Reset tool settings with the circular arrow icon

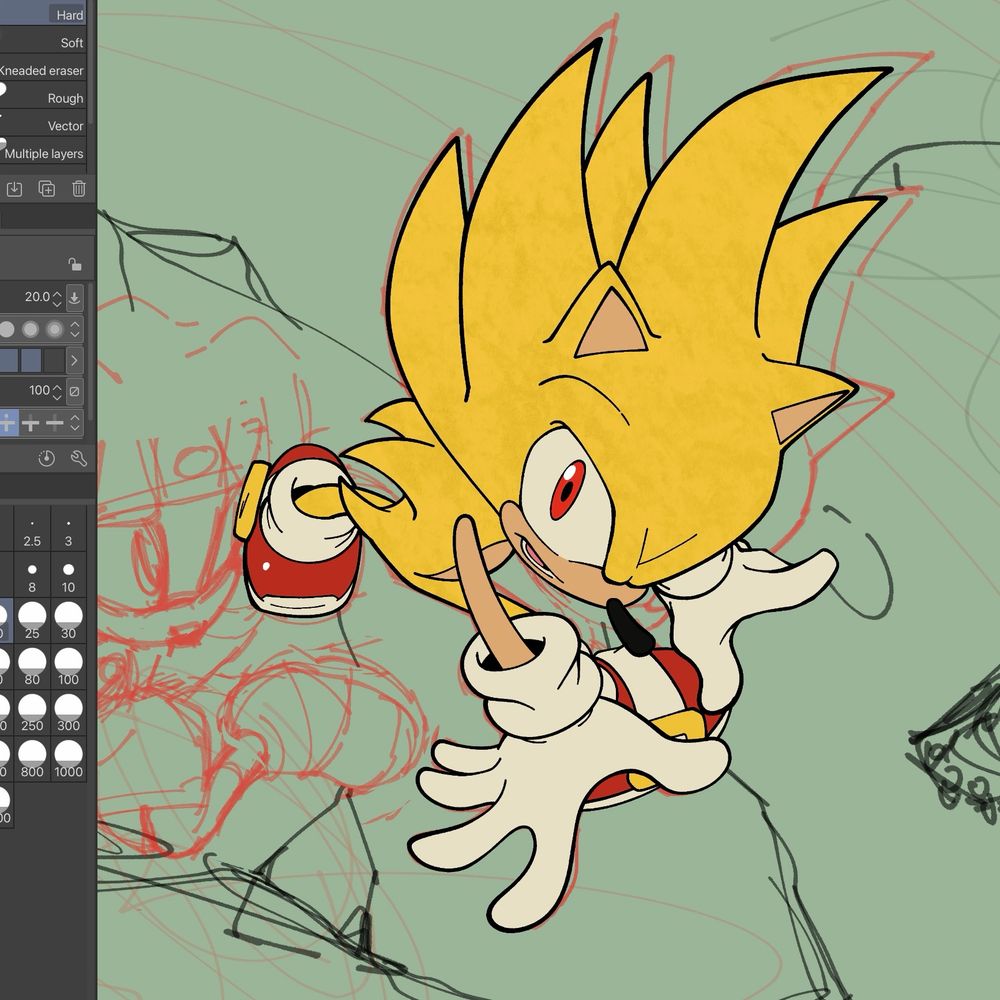click(x=47, y=458)
